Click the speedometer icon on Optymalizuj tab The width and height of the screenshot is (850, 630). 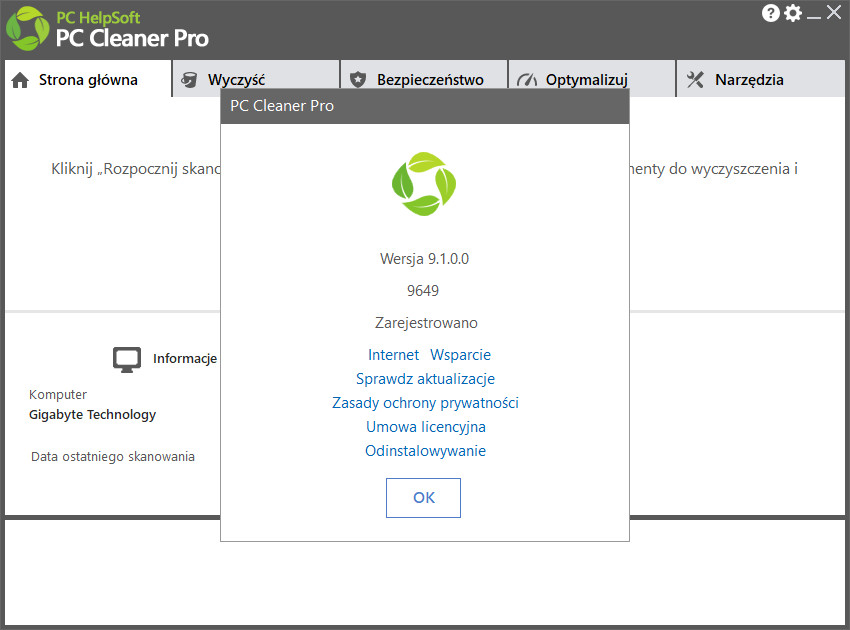point(526,80)
